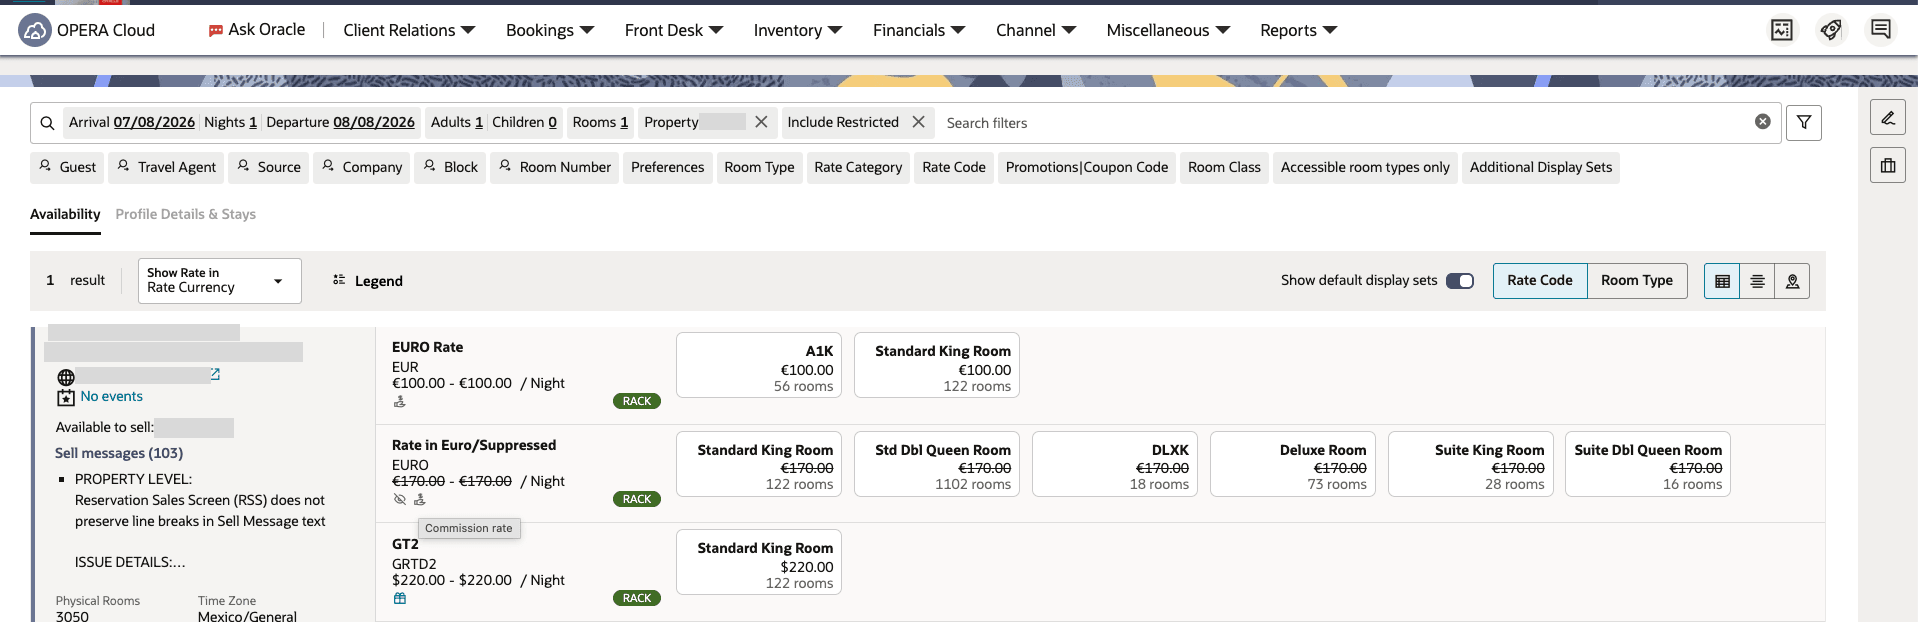Select Std Dbl Queen Room 1102 rooms card
The image size is (1918, 622).
pos(937,464)
